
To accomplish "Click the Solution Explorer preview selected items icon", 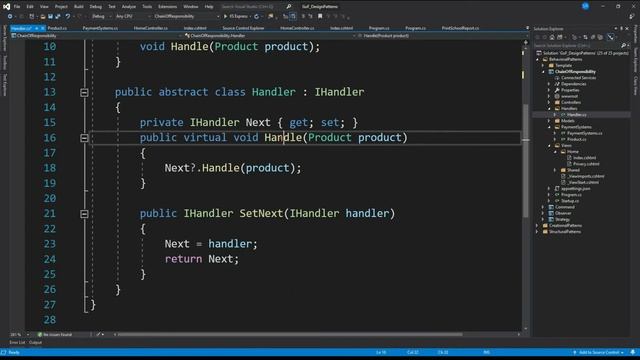I will (611, 37).
